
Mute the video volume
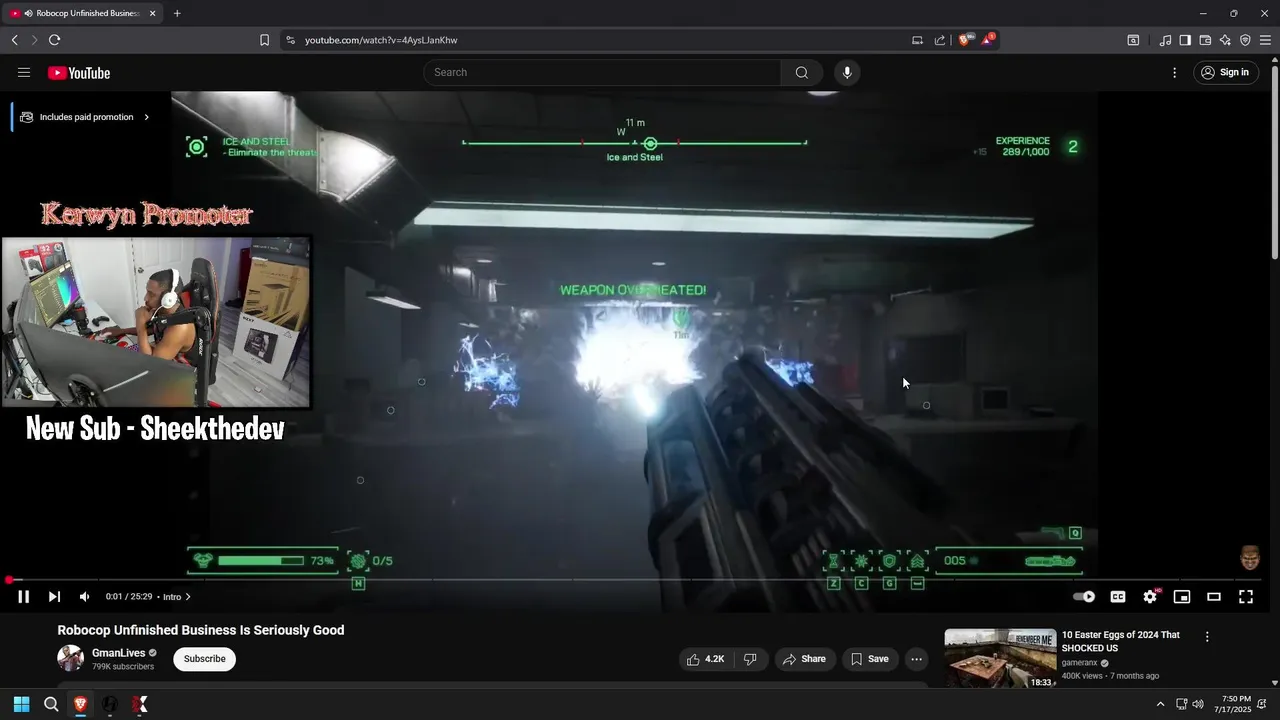(x=84, y=597)
